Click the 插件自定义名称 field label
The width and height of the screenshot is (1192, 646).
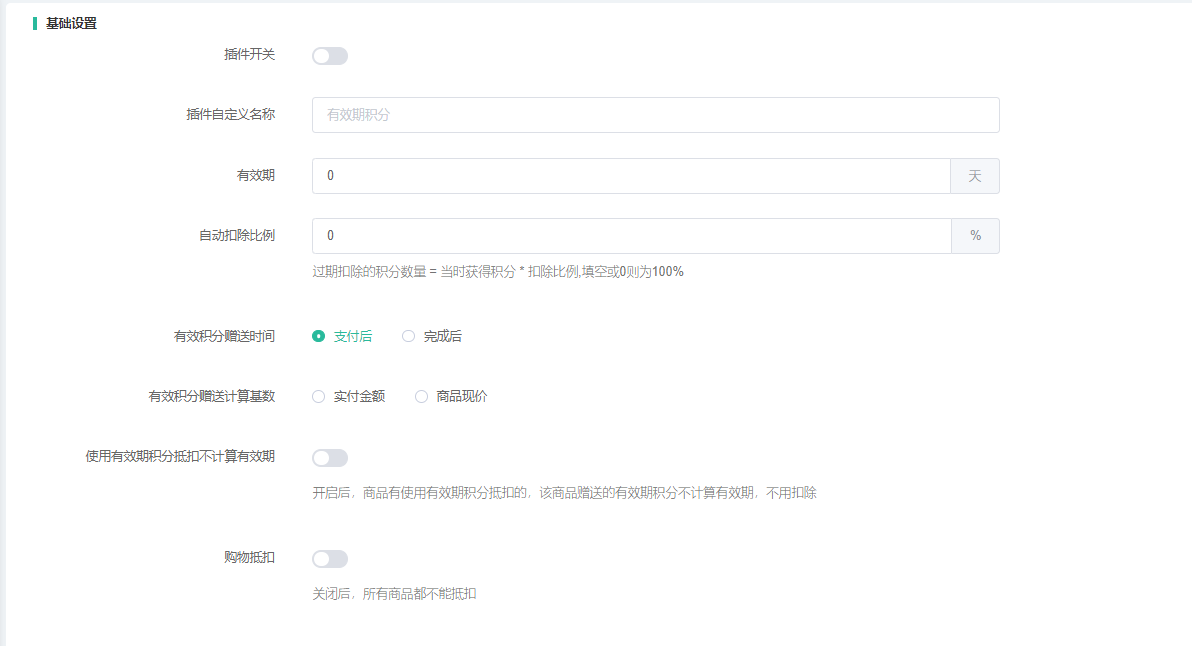[x=230, y=115]
